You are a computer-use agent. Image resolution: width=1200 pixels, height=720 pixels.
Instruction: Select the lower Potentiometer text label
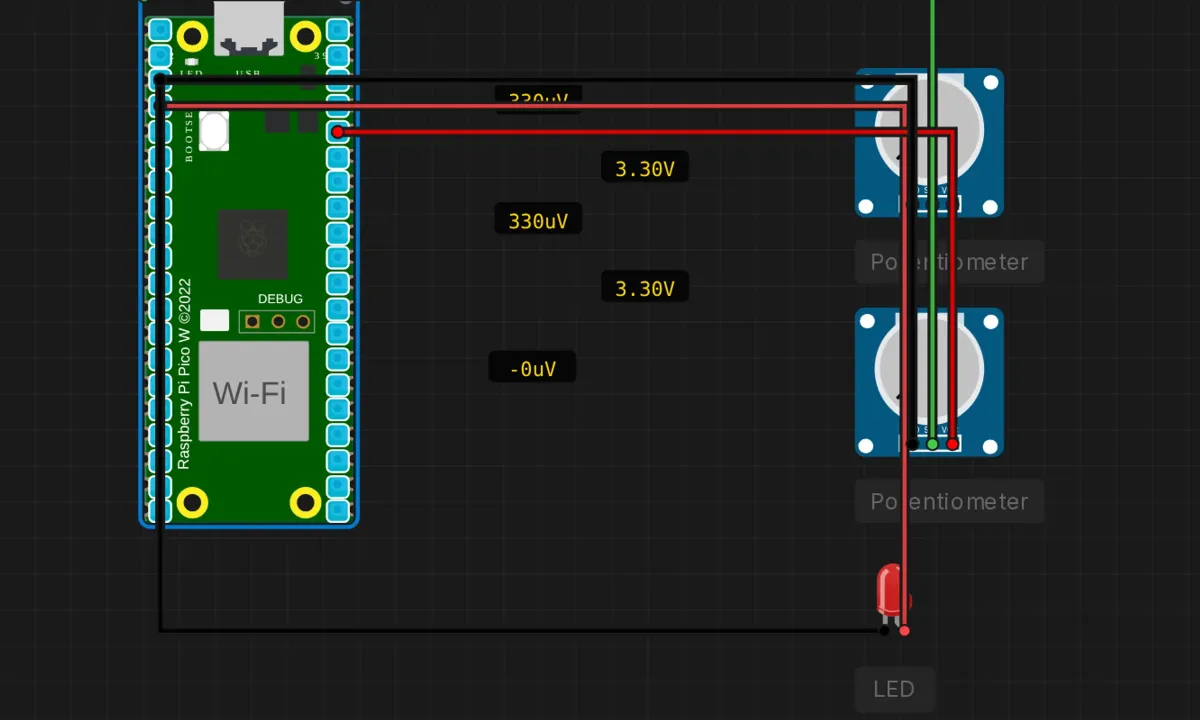[949, 502]
